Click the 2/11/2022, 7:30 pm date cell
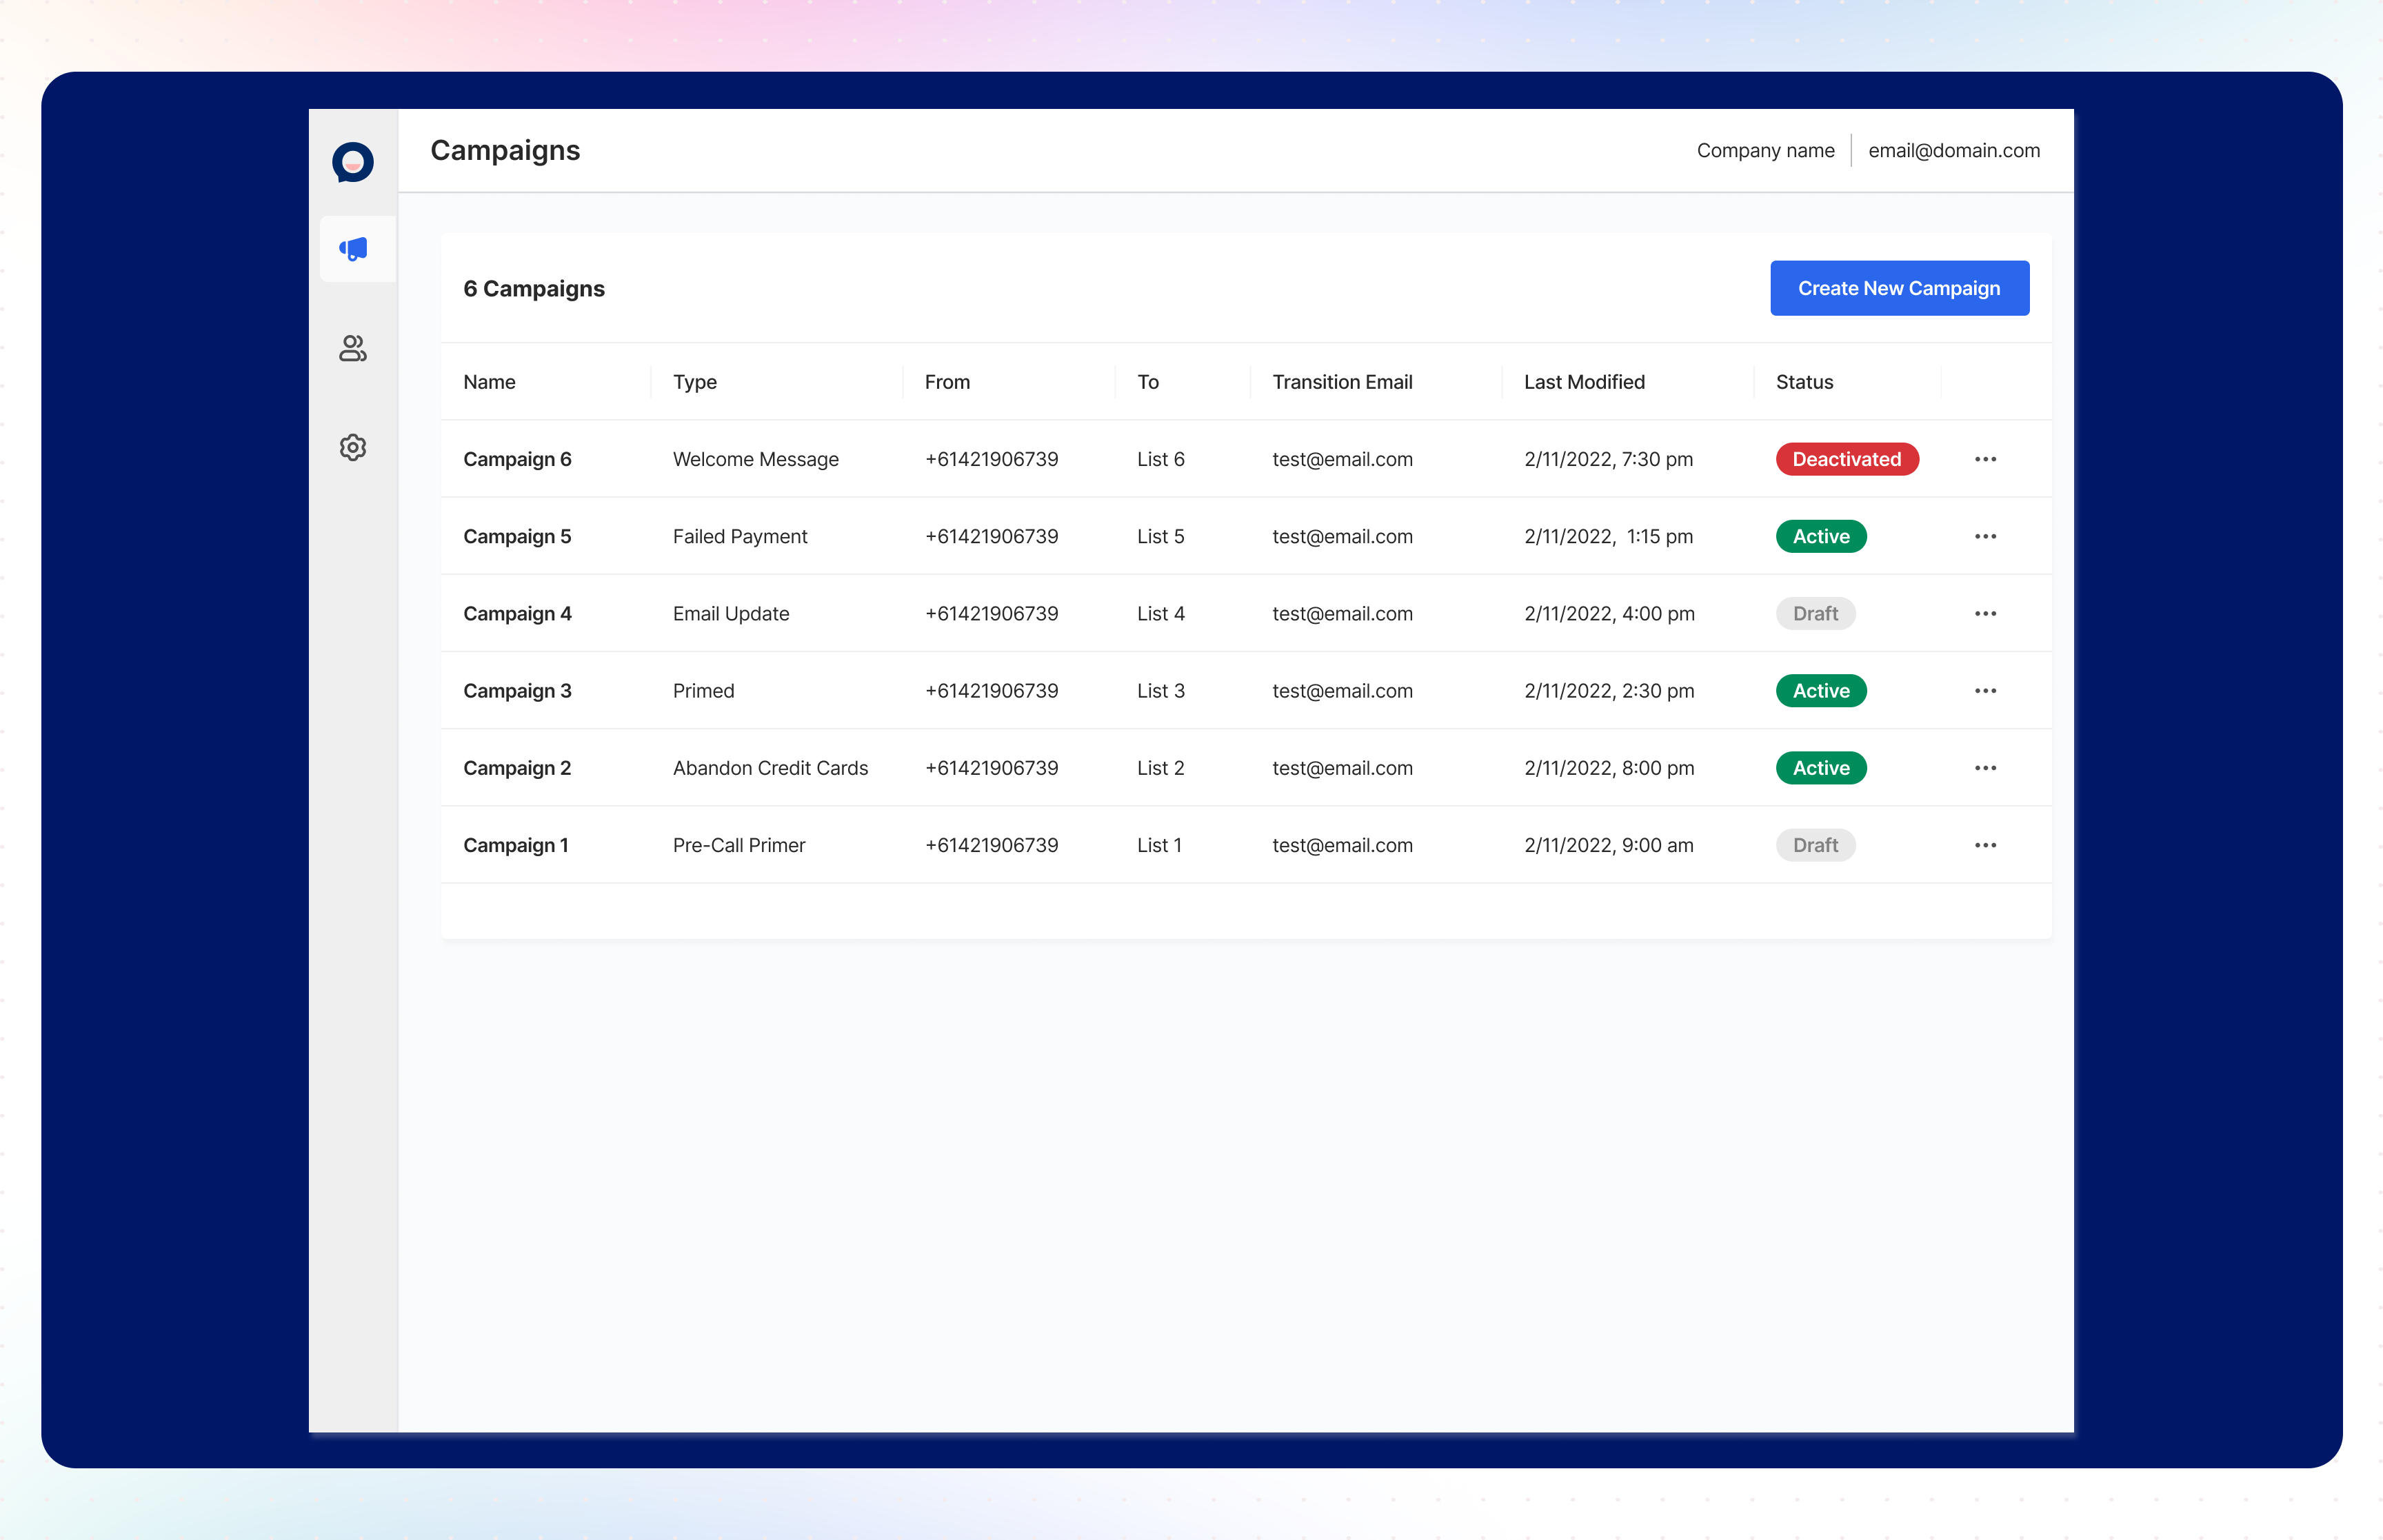This screenshot has width=2383, height=1540. coord(1608,459)
